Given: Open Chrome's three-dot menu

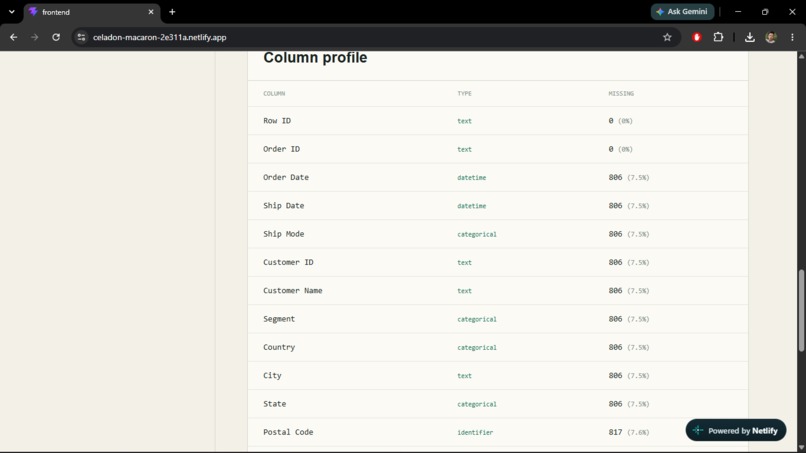Looking at the screenshot, I should [792, 37].
